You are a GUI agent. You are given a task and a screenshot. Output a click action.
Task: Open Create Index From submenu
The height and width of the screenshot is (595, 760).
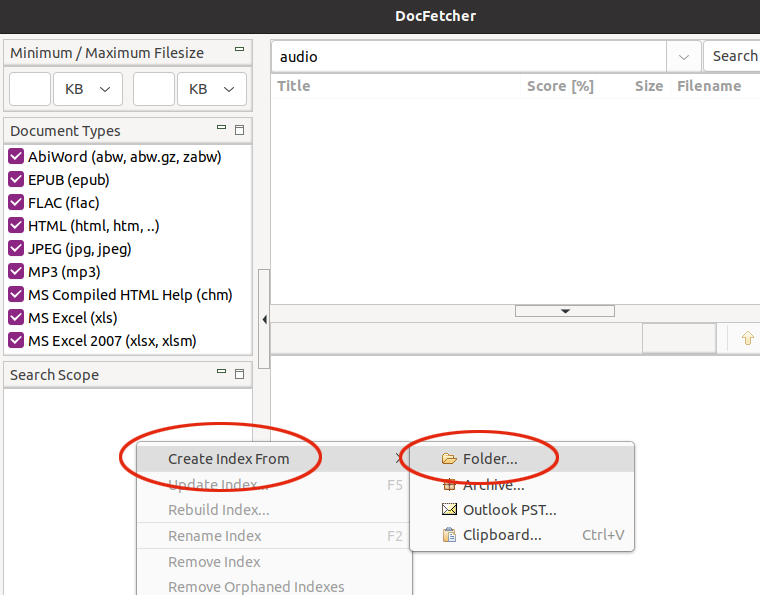tap(274, 459)
